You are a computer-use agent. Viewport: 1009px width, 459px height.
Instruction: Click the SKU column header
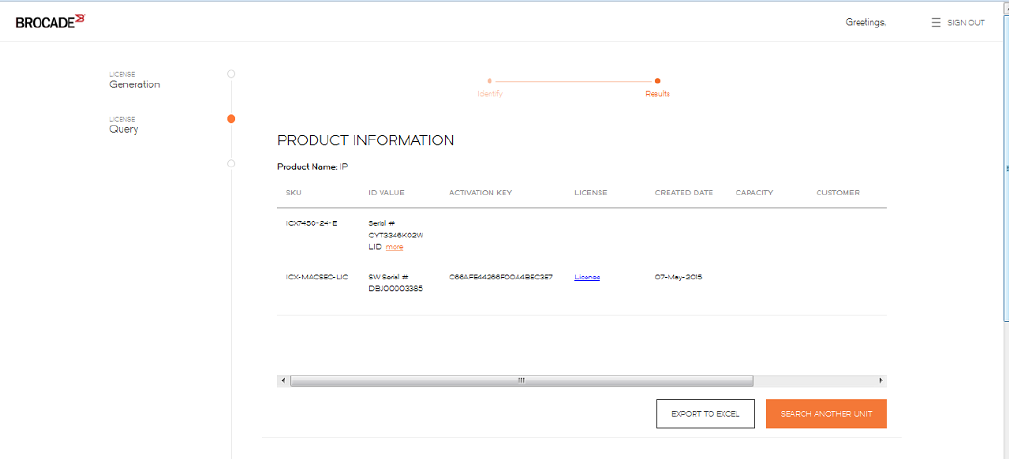tap(293, 192)
